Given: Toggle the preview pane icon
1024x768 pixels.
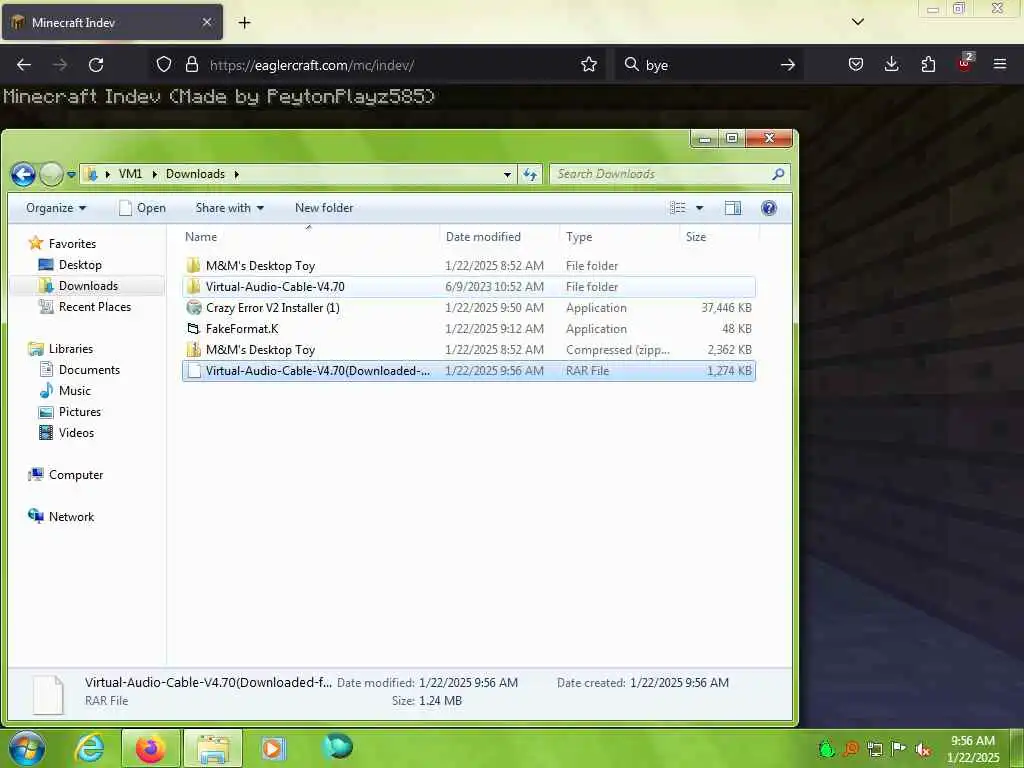Looking at the screenshot, I should pyautogui.click(x=733, y=208).
